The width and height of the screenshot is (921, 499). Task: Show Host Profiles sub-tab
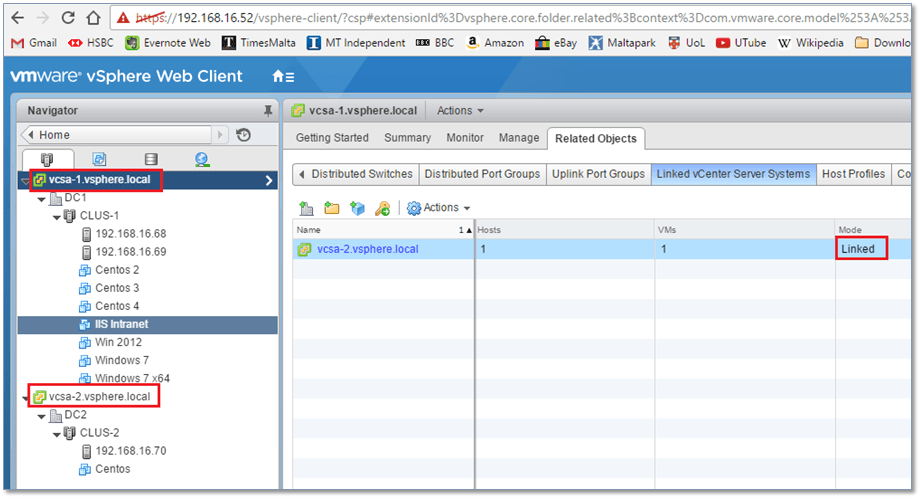(x=853, y=174)
